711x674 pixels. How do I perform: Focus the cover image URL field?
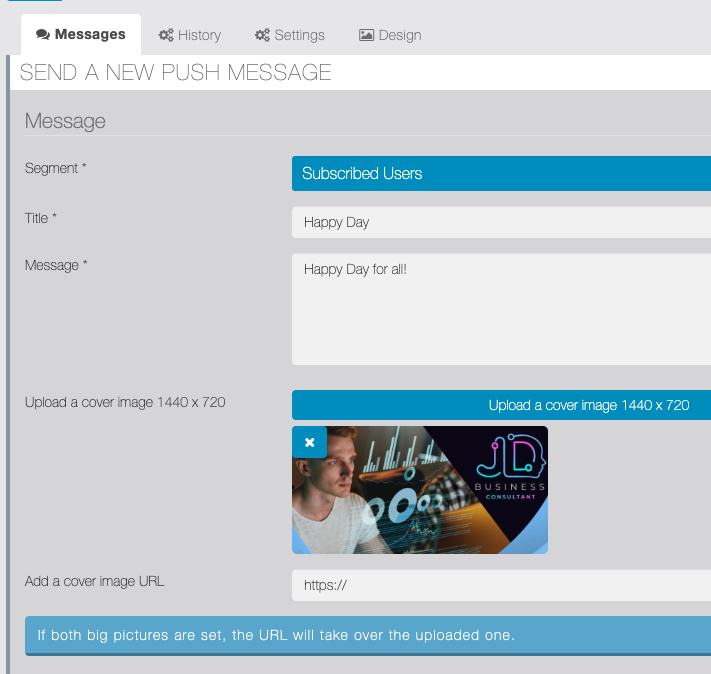click(x=502, y=585)
